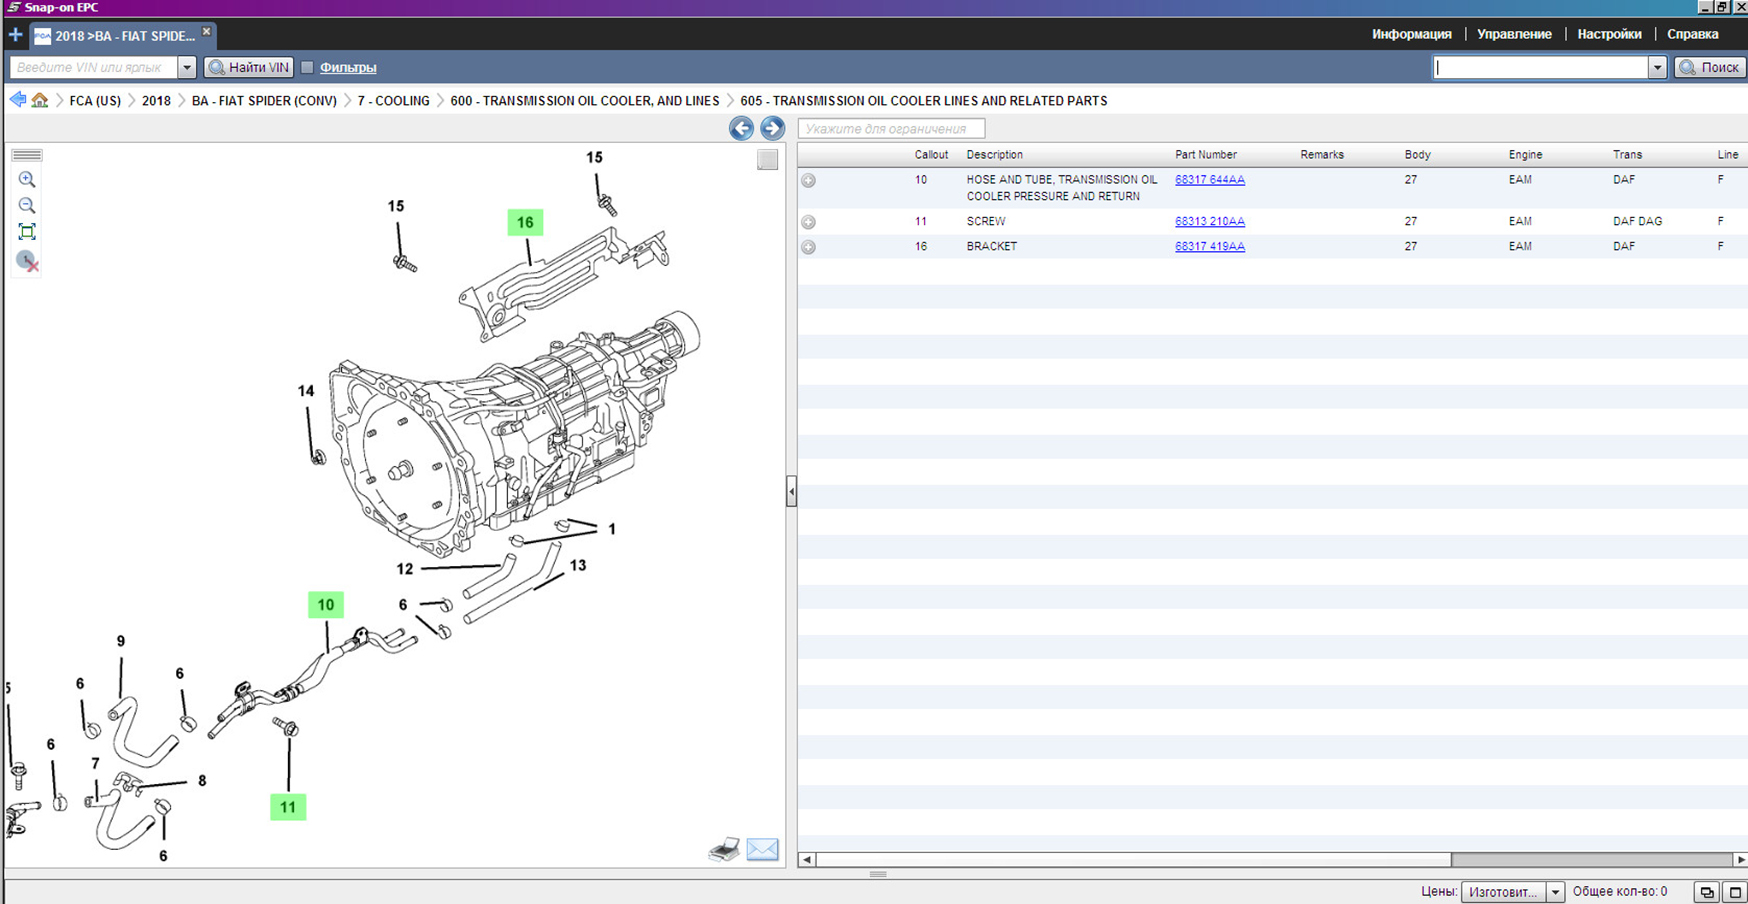1748x904 pixels.
Task: Zoom in on the parts diagram
Action: point(27,180)
